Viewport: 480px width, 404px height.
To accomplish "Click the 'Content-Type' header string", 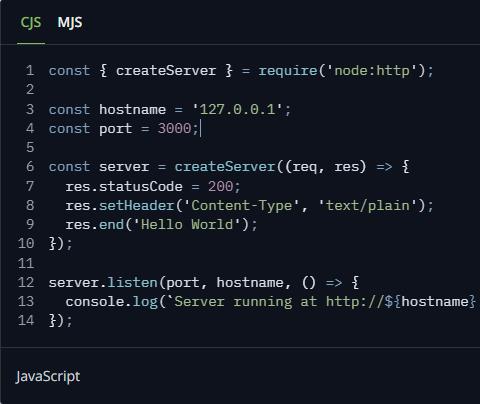I will click(x=242, y=205).
